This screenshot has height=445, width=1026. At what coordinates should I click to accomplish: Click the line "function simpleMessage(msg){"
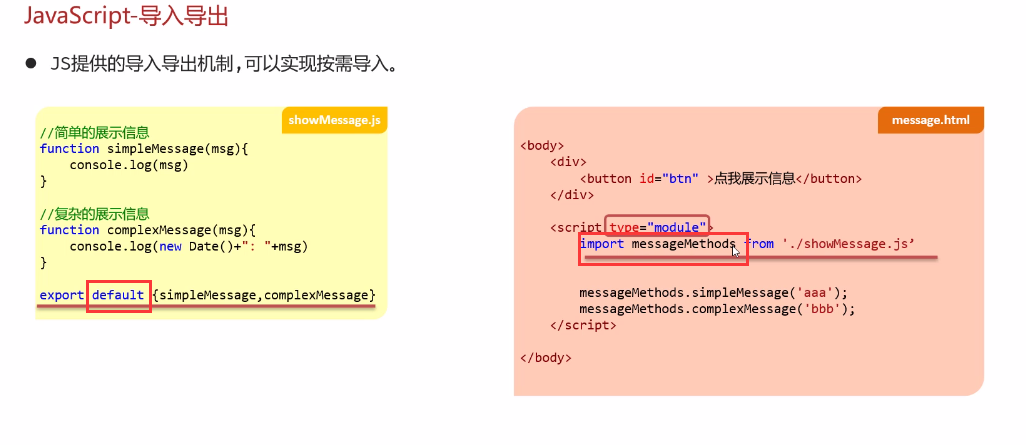tap(144, 149)
